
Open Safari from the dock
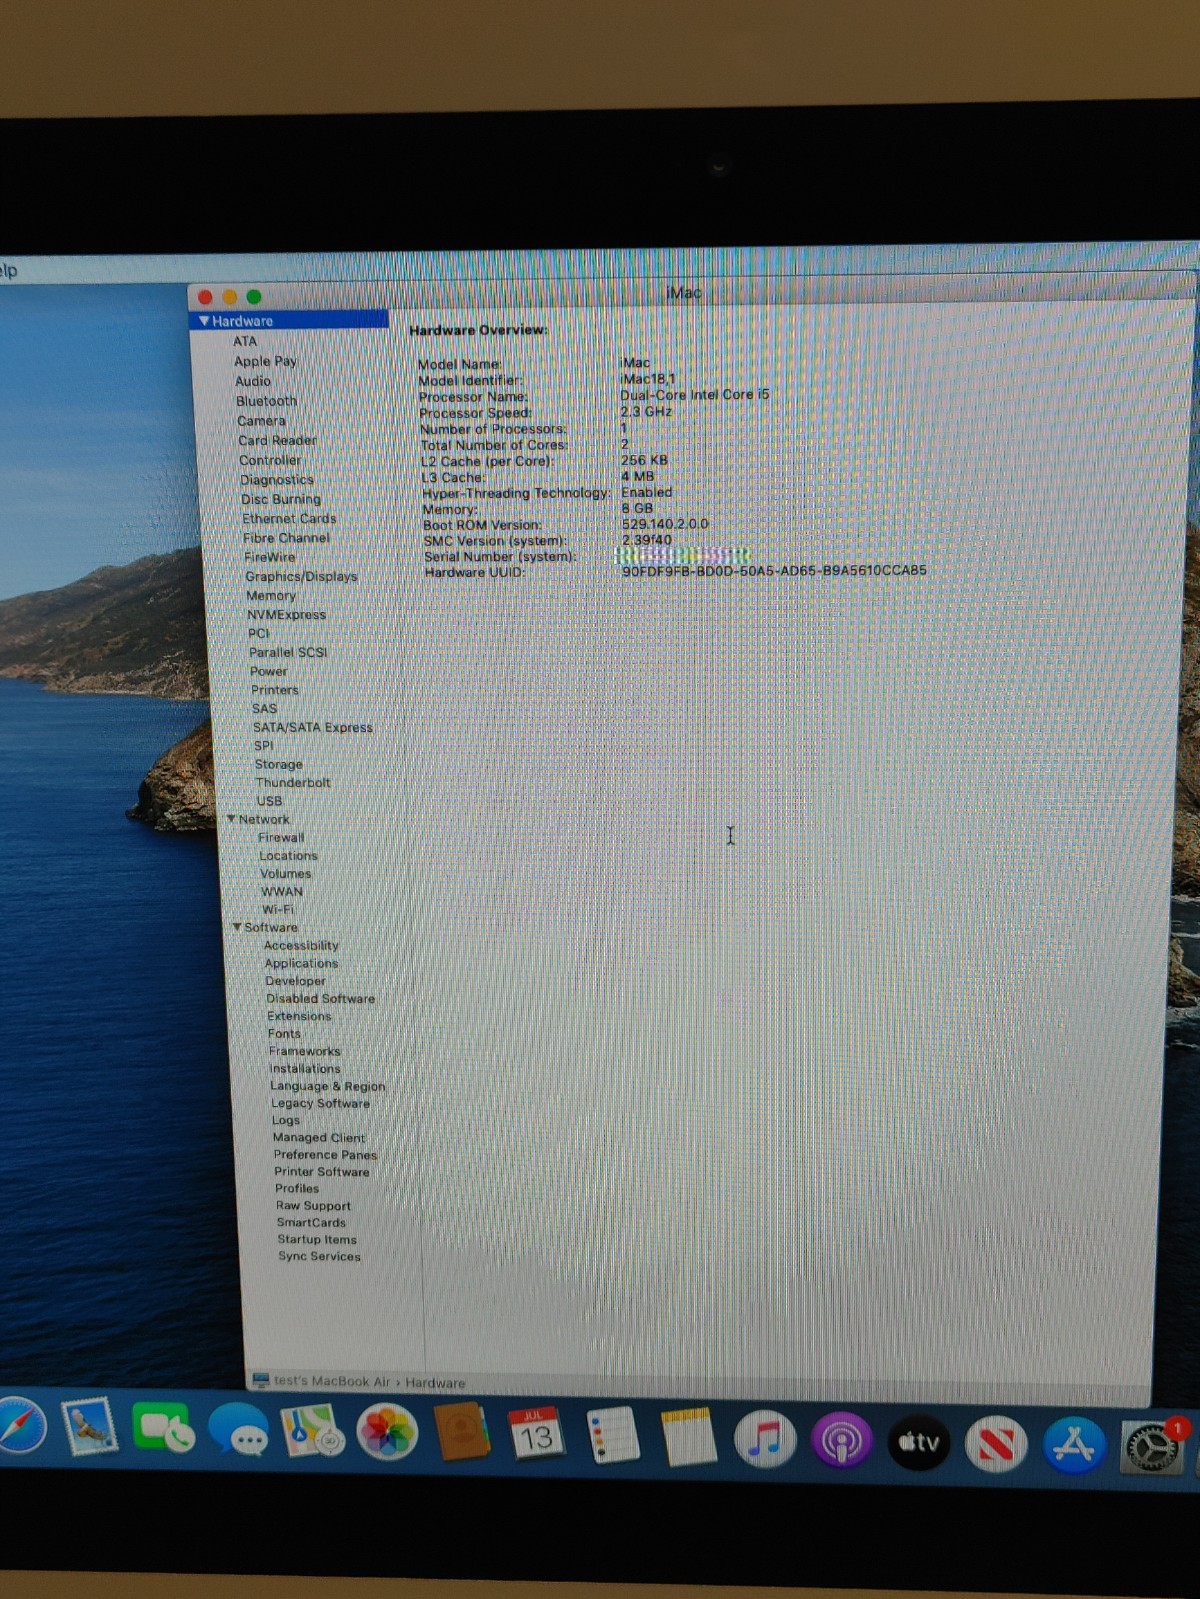20,1424
